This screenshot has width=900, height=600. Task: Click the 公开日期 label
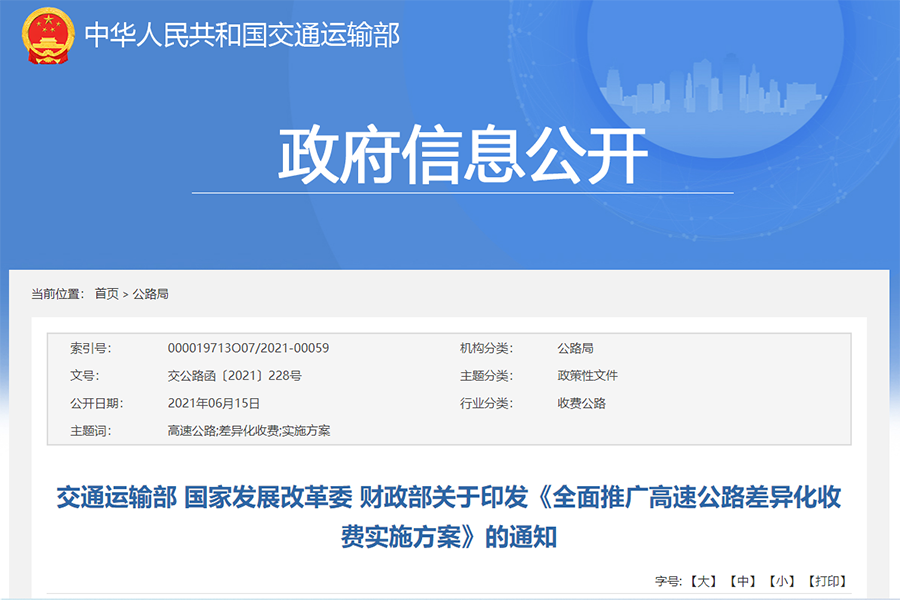pyautogui.click(x=96, y=403)
